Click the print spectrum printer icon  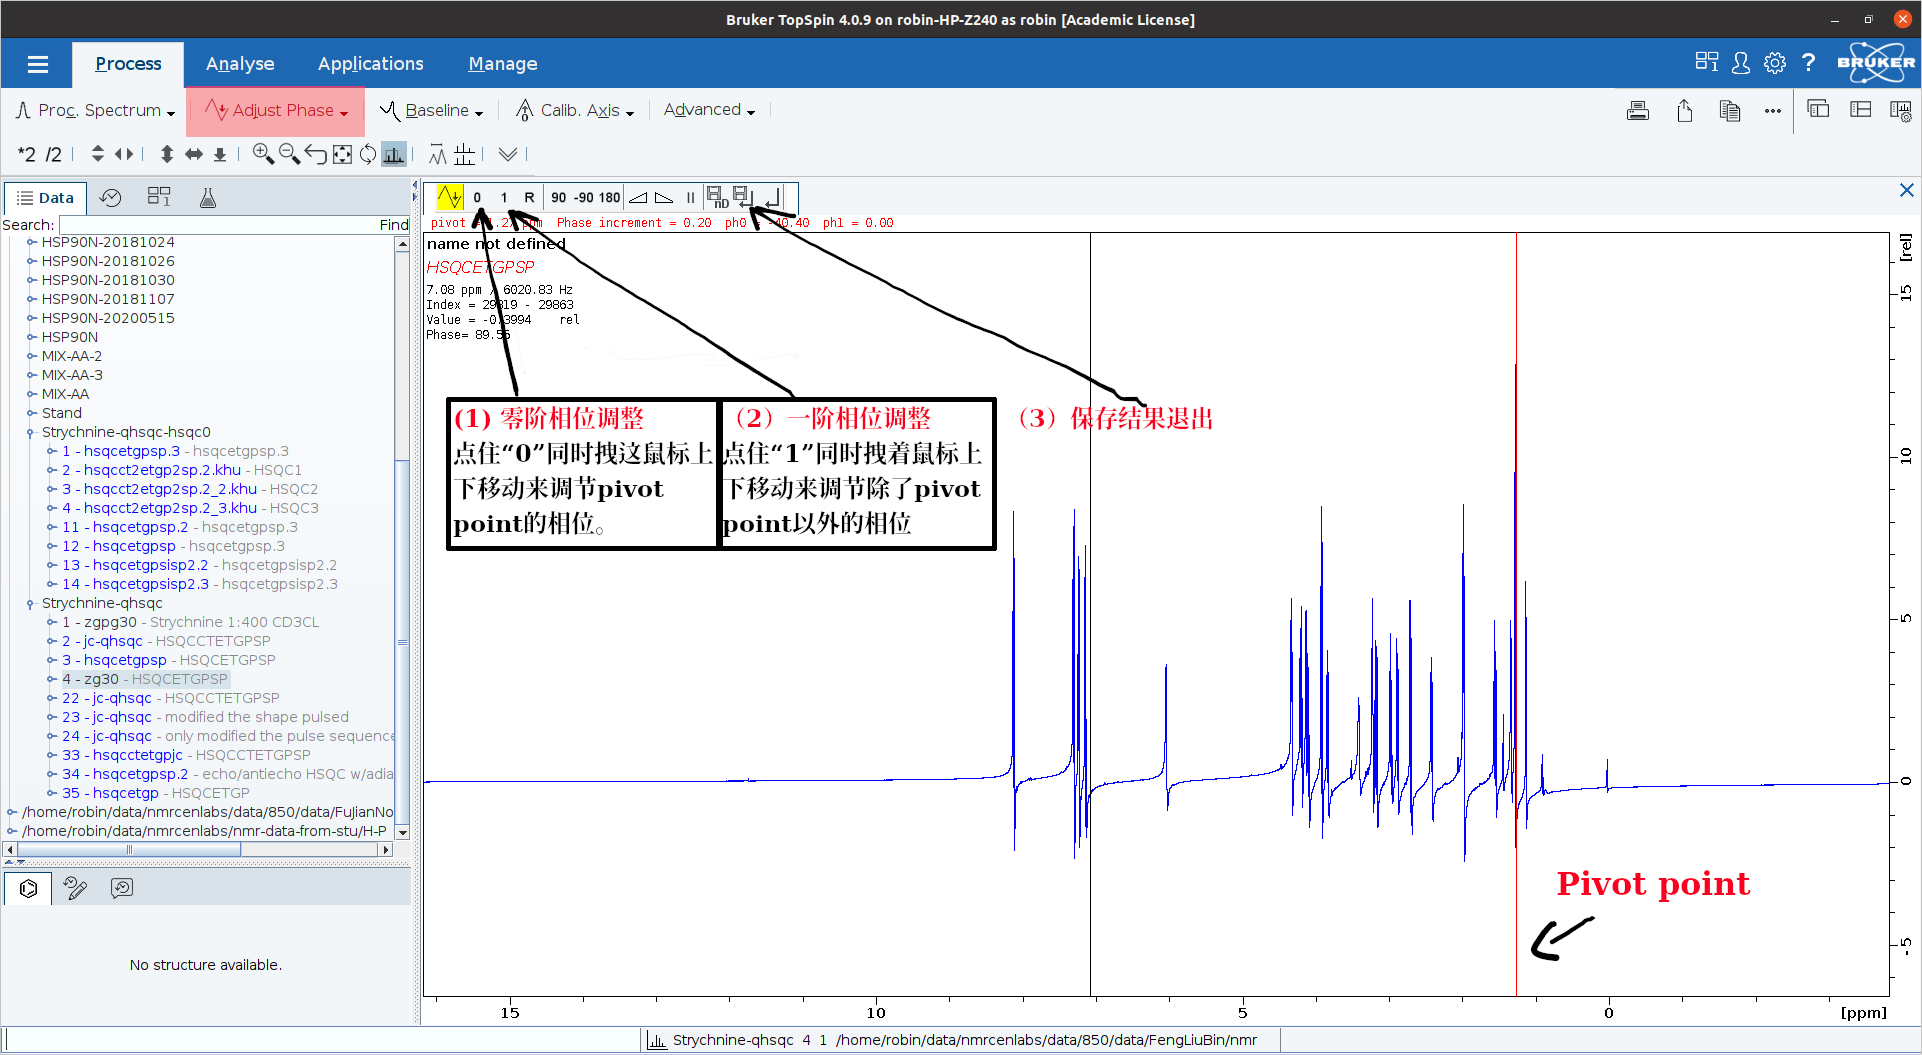point(1637,111)
